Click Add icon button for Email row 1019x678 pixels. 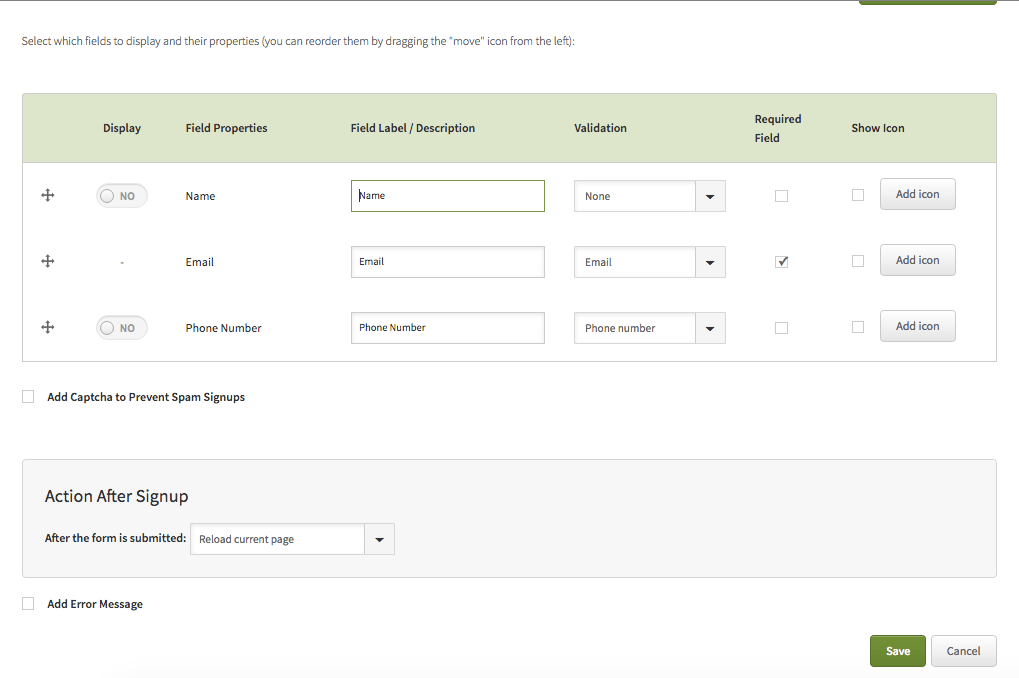click(918, 260)
